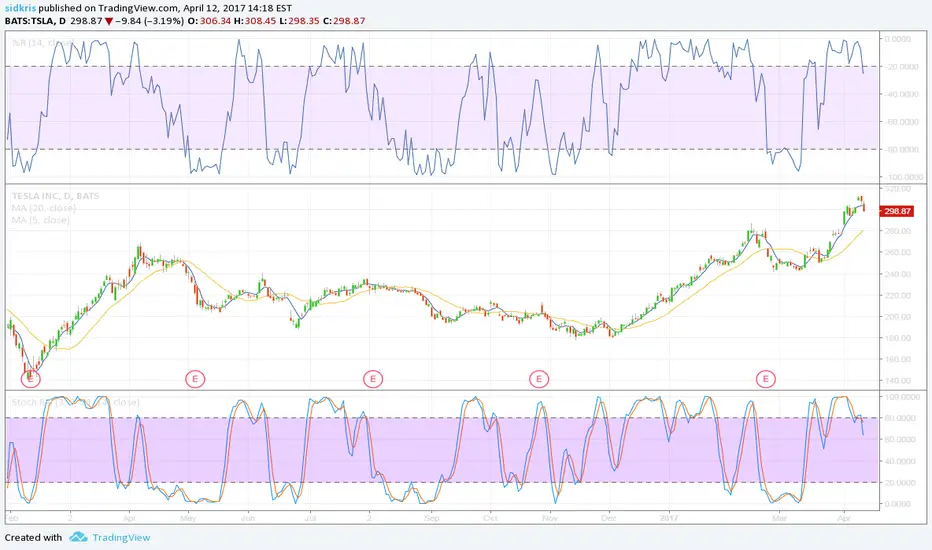Click the −9.84 (−3.19%) change text

(x=150, y=21)
